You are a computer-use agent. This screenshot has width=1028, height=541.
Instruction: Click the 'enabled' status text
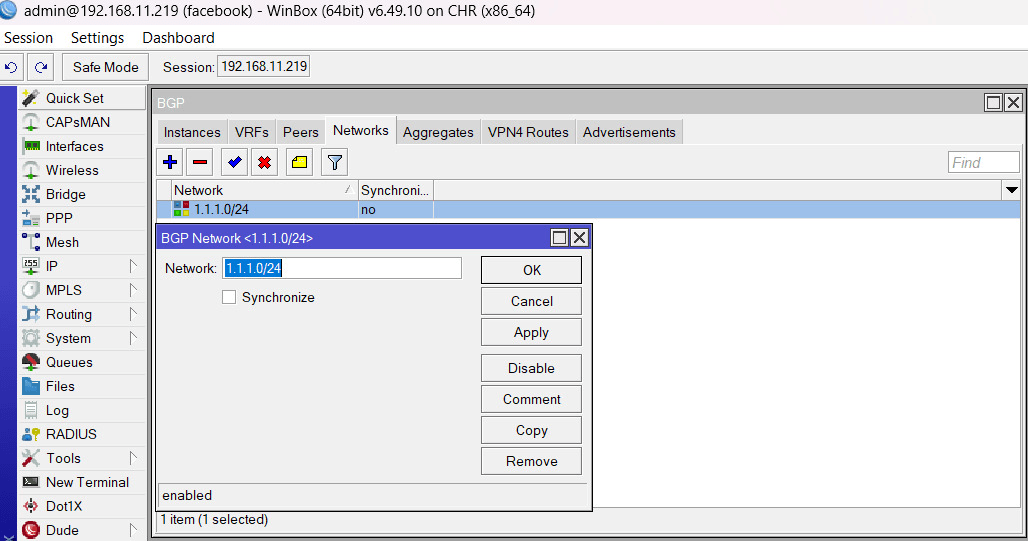point(187,495)
